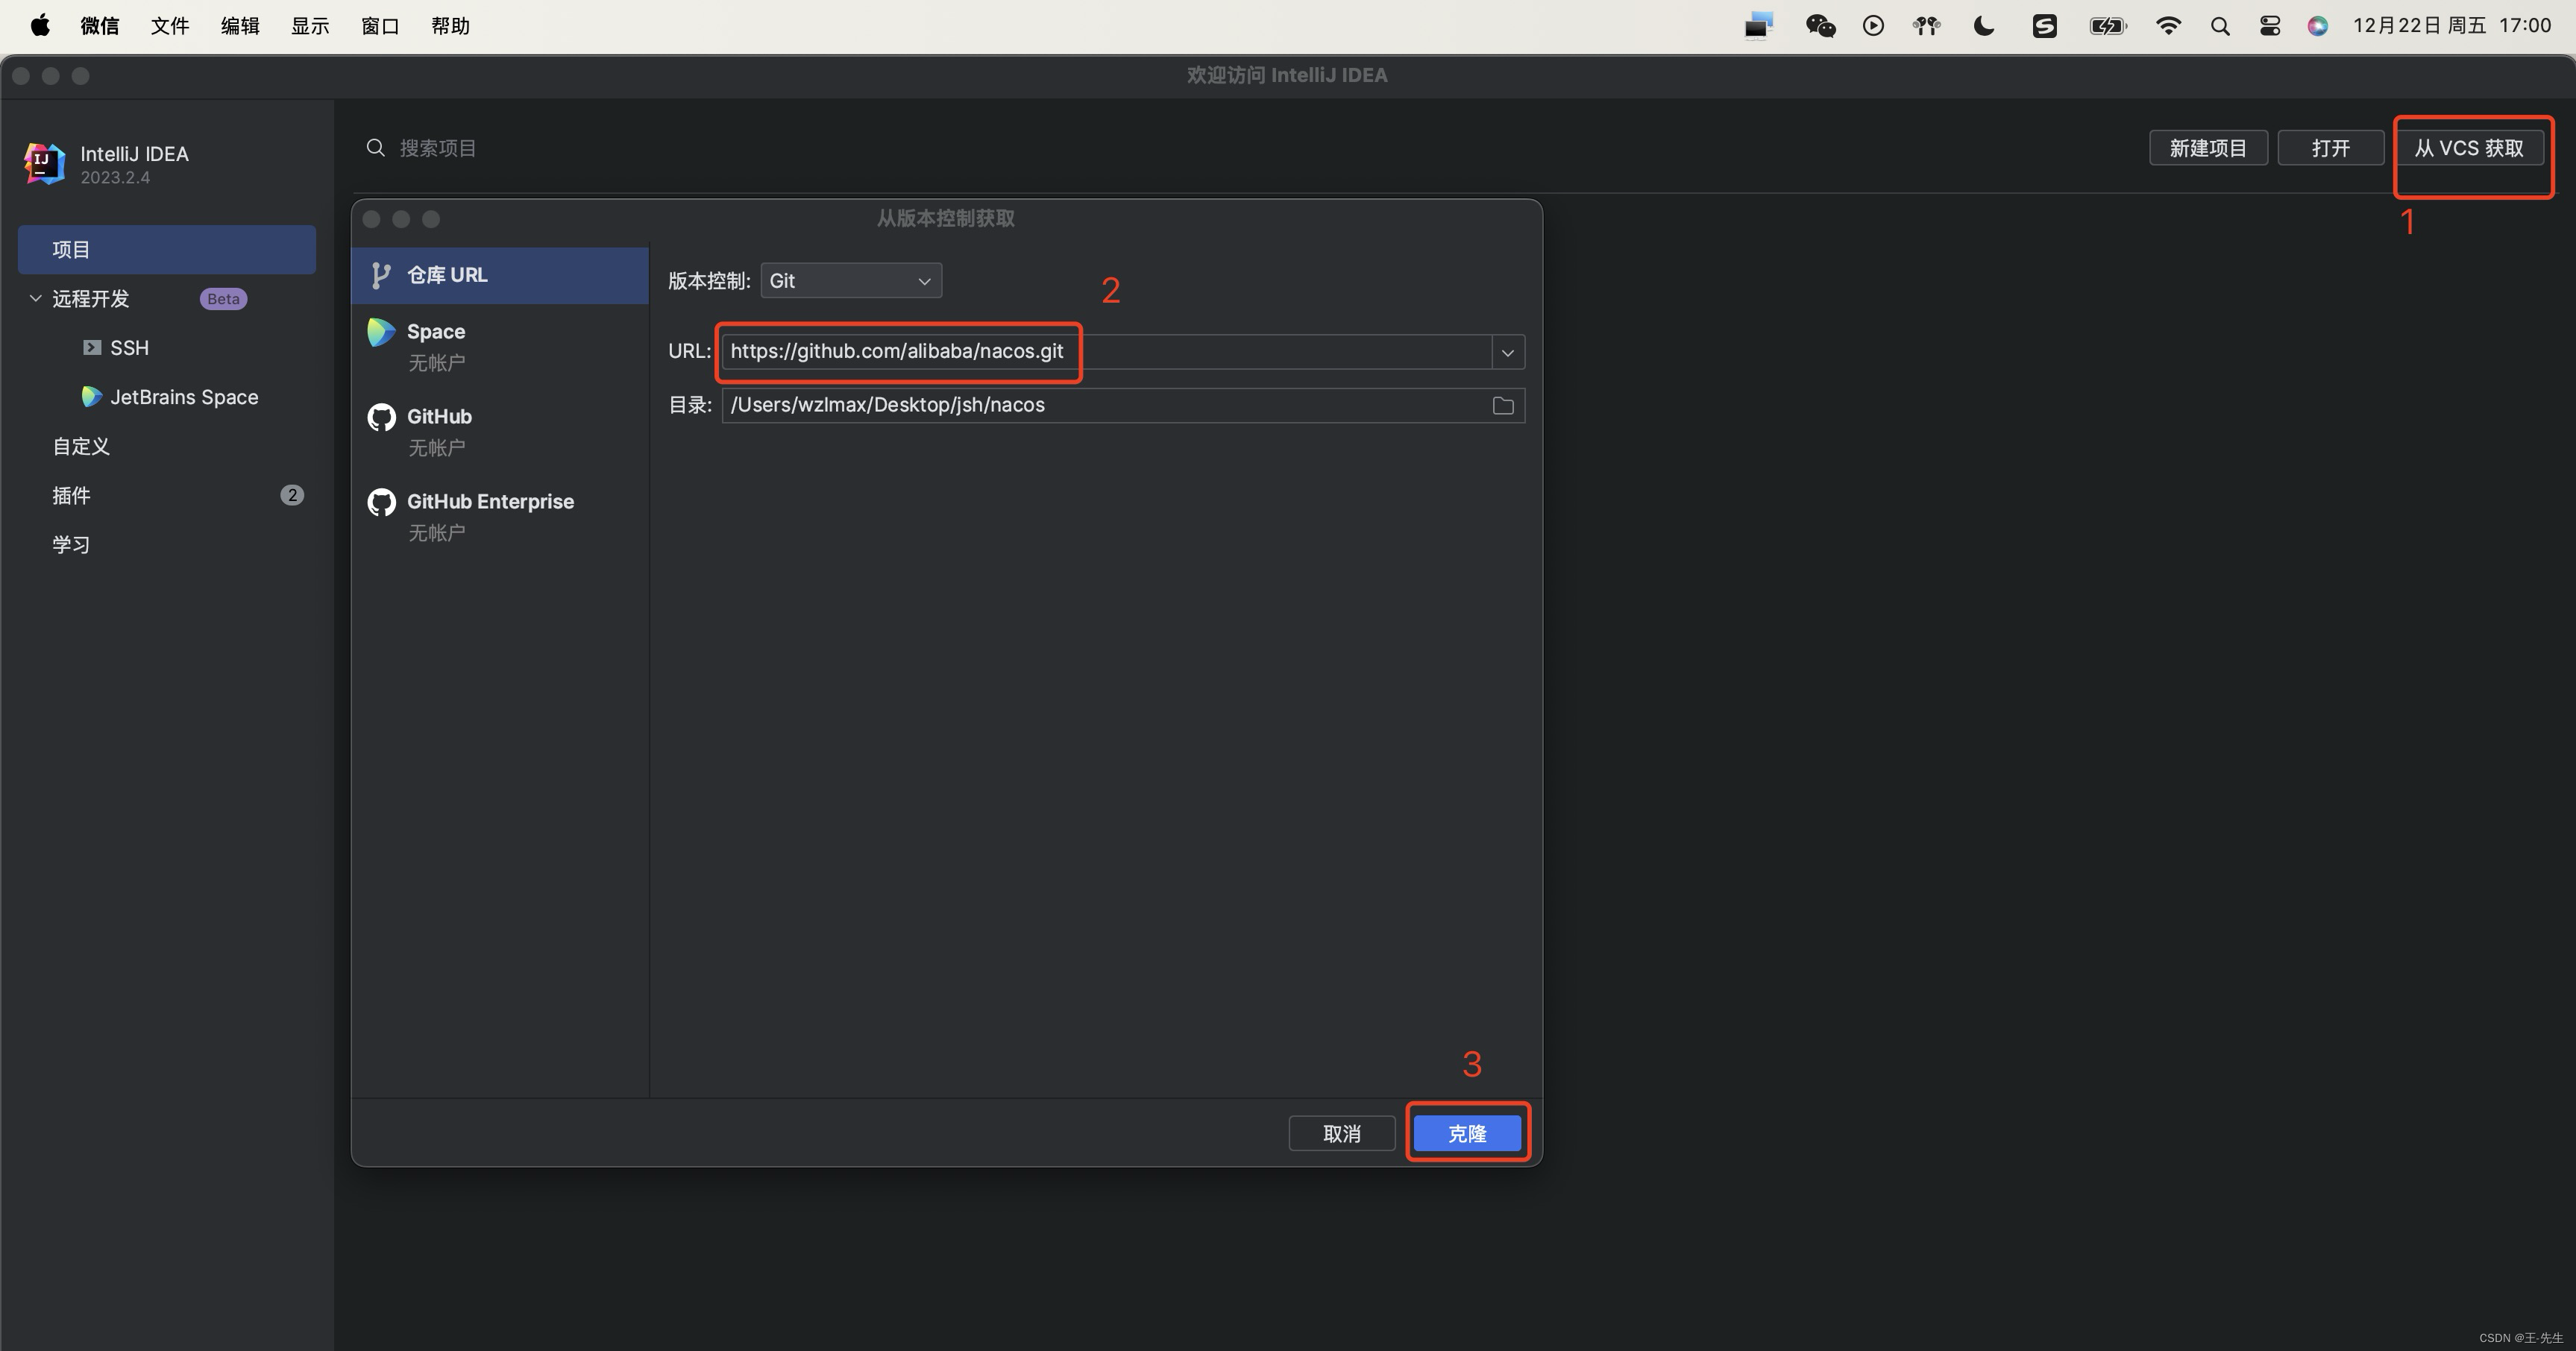Select SSH under 远程开发
The image size is (2576, 1351).
(167, 348)
